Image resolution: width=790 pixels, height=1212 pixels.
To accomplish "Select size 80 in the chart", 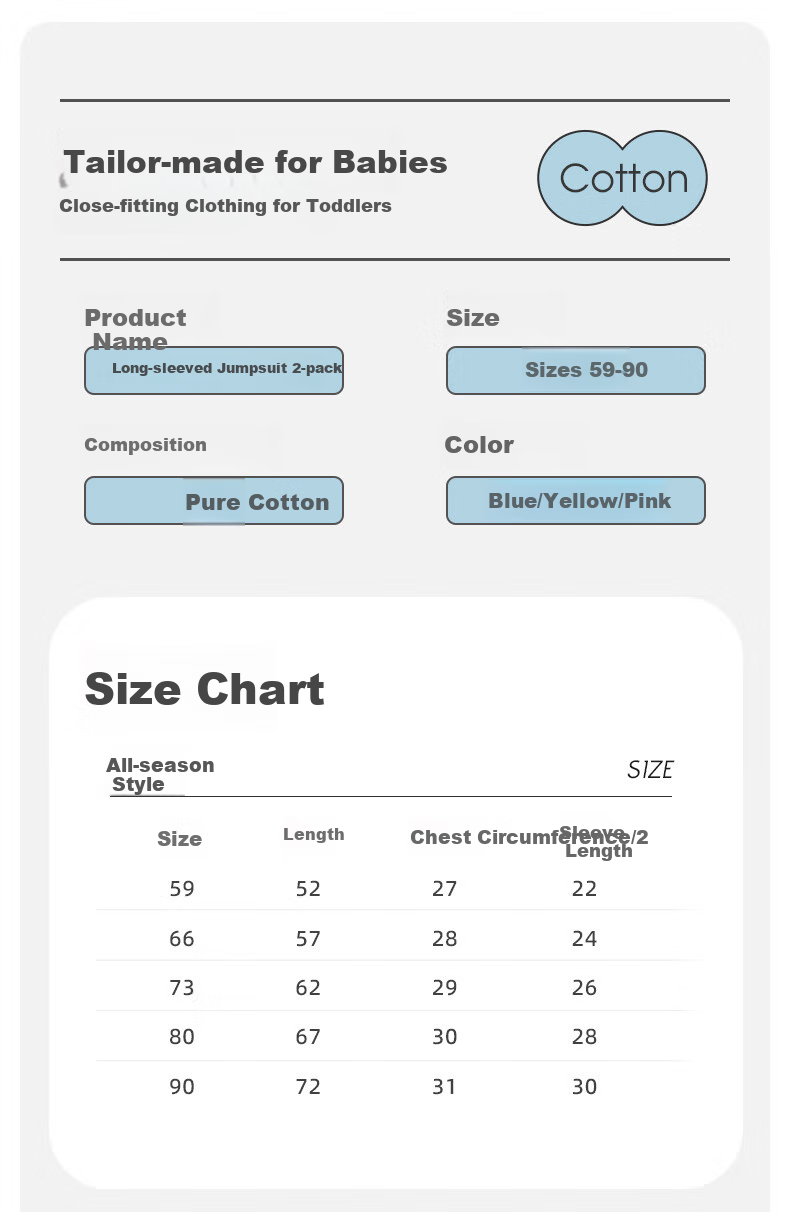I will 182,1036.
